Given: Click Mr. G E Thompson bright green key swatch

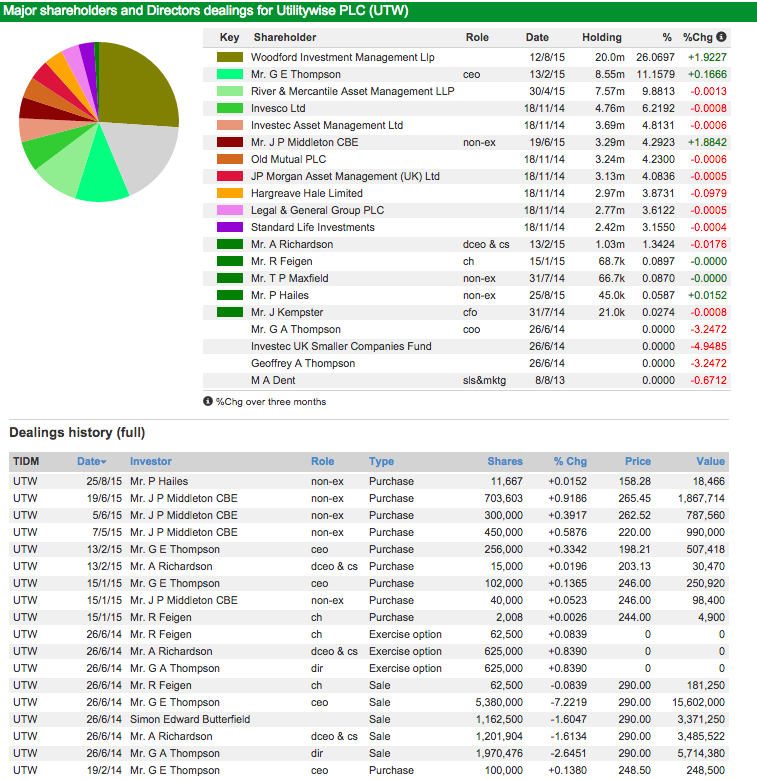Looking at the screenshot, I should click(230, 74).
